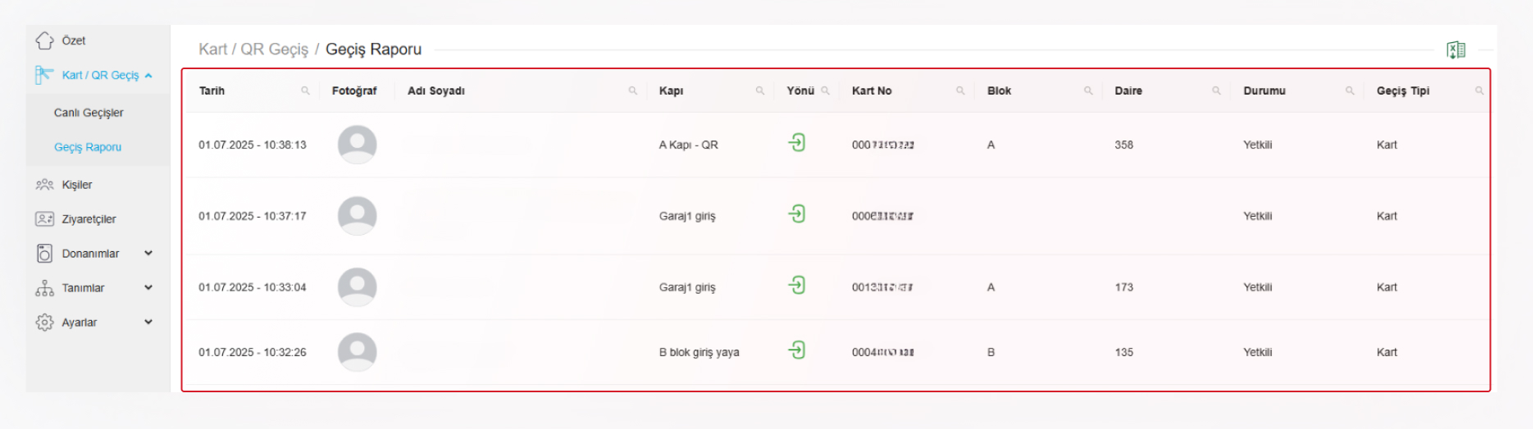Open the avatar photo in the 10:32:26 row
The image size is (1533, 429).
pos(357,352)
